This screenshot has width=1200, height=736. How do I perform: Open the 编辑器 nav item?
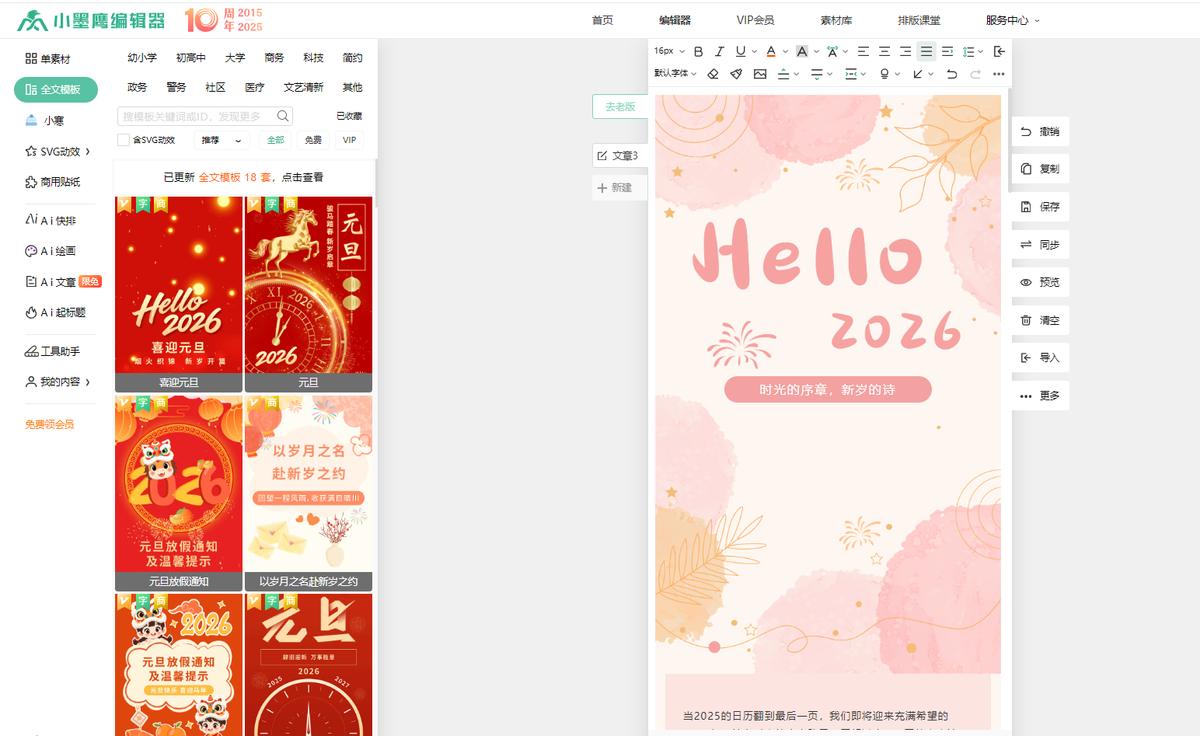[x=675, y=20]
